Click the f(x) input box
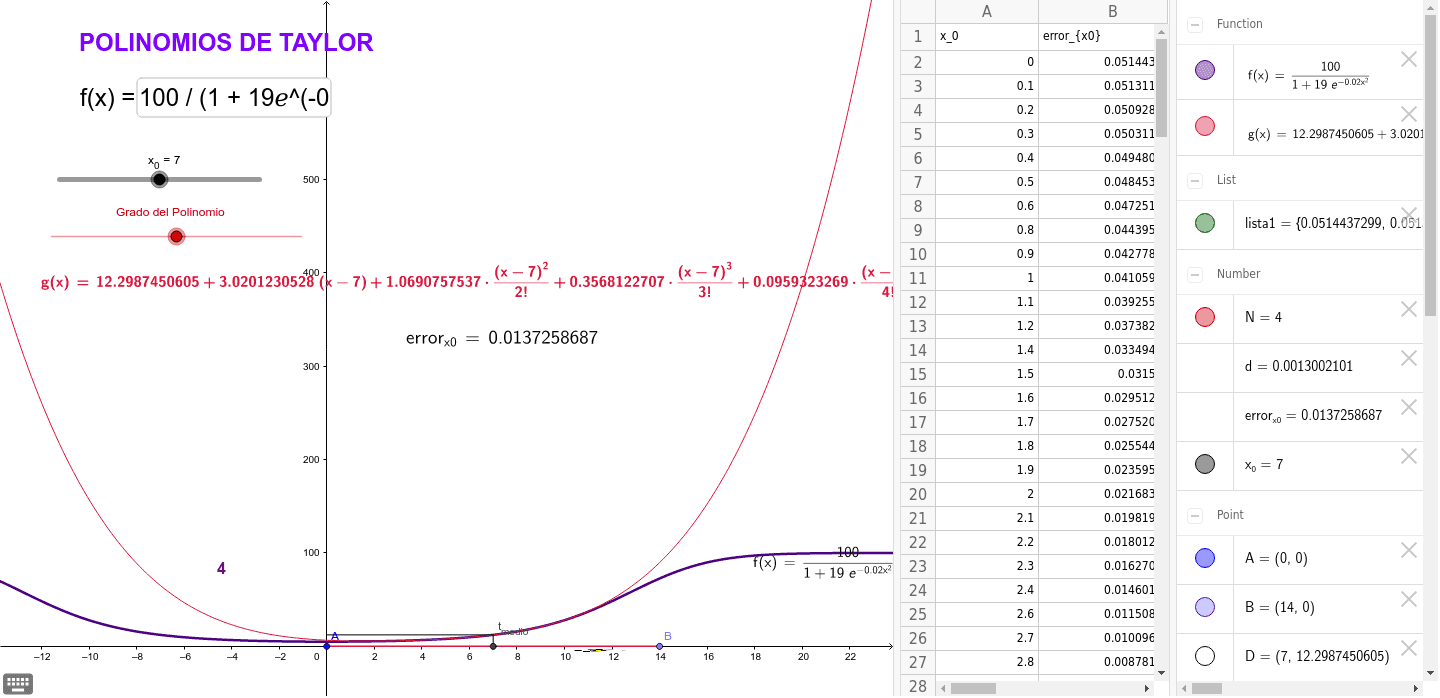Image resolution: width=1440 pixels, height=698 pixels. click(234, 98)
